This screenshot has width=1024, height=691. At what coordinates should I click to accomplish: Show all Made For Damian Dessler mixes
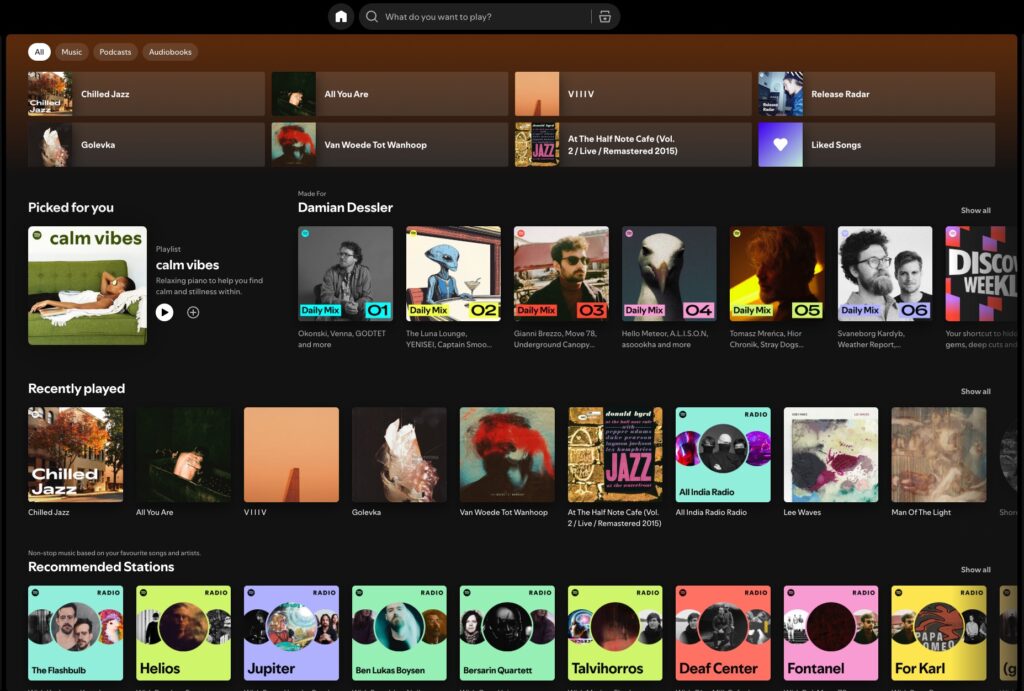[975, 211]
